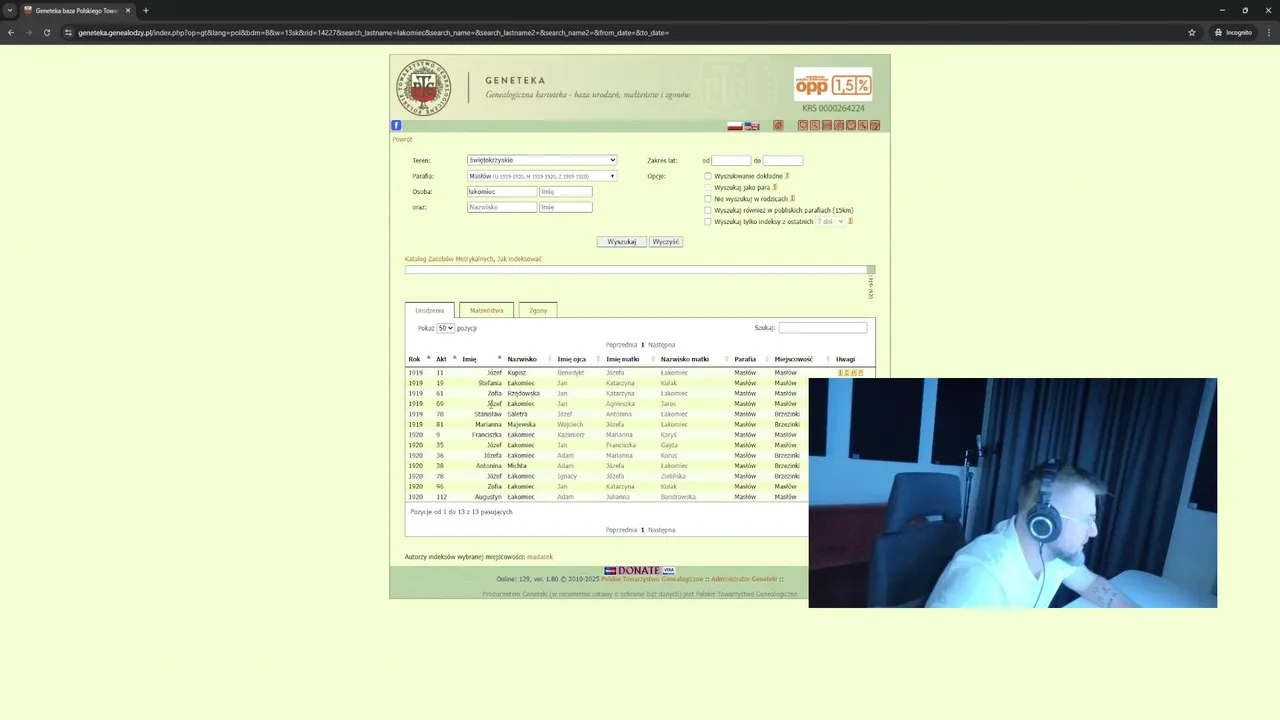The image size is (1280, 720).
Task: Open the browser tab search dropdown
Action: (x=9, y=10)
